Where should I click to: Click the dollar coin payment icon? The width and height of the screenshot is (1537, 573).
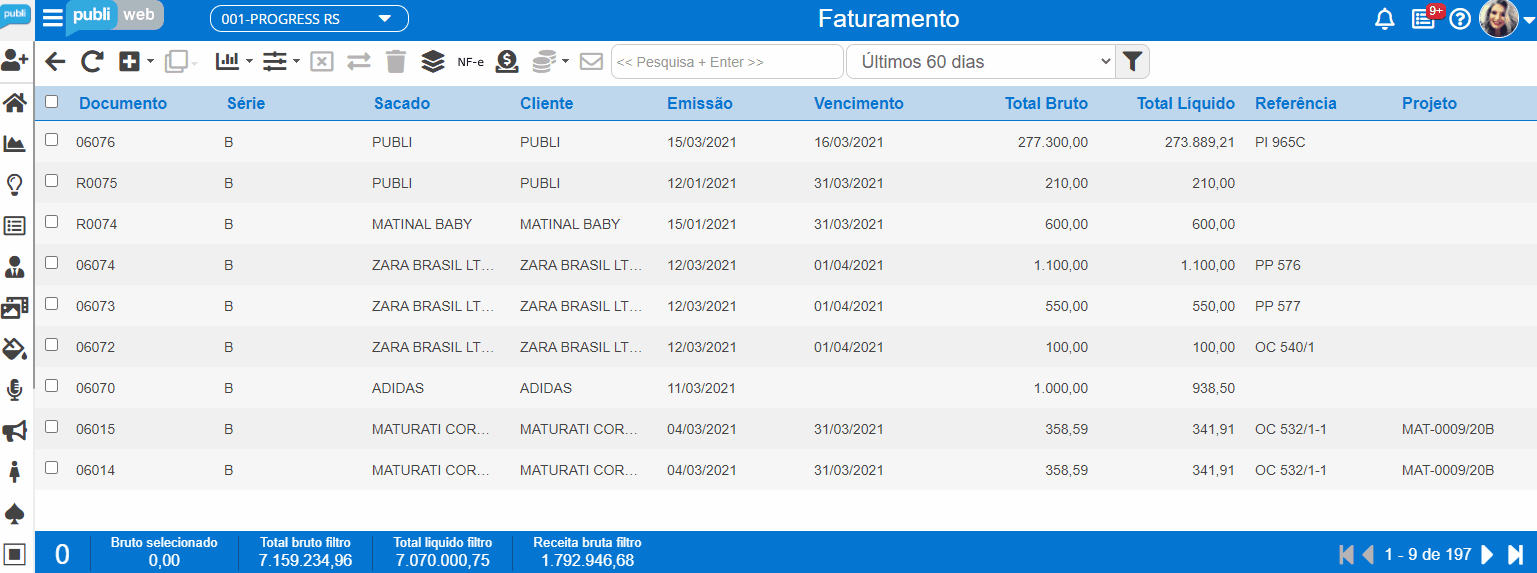tap(507, 62)
